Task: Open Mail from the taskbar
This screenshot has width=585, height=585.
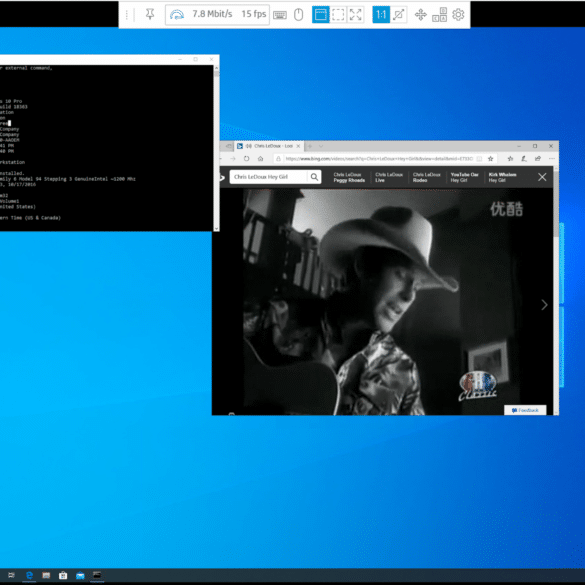Action: point(80,575)
